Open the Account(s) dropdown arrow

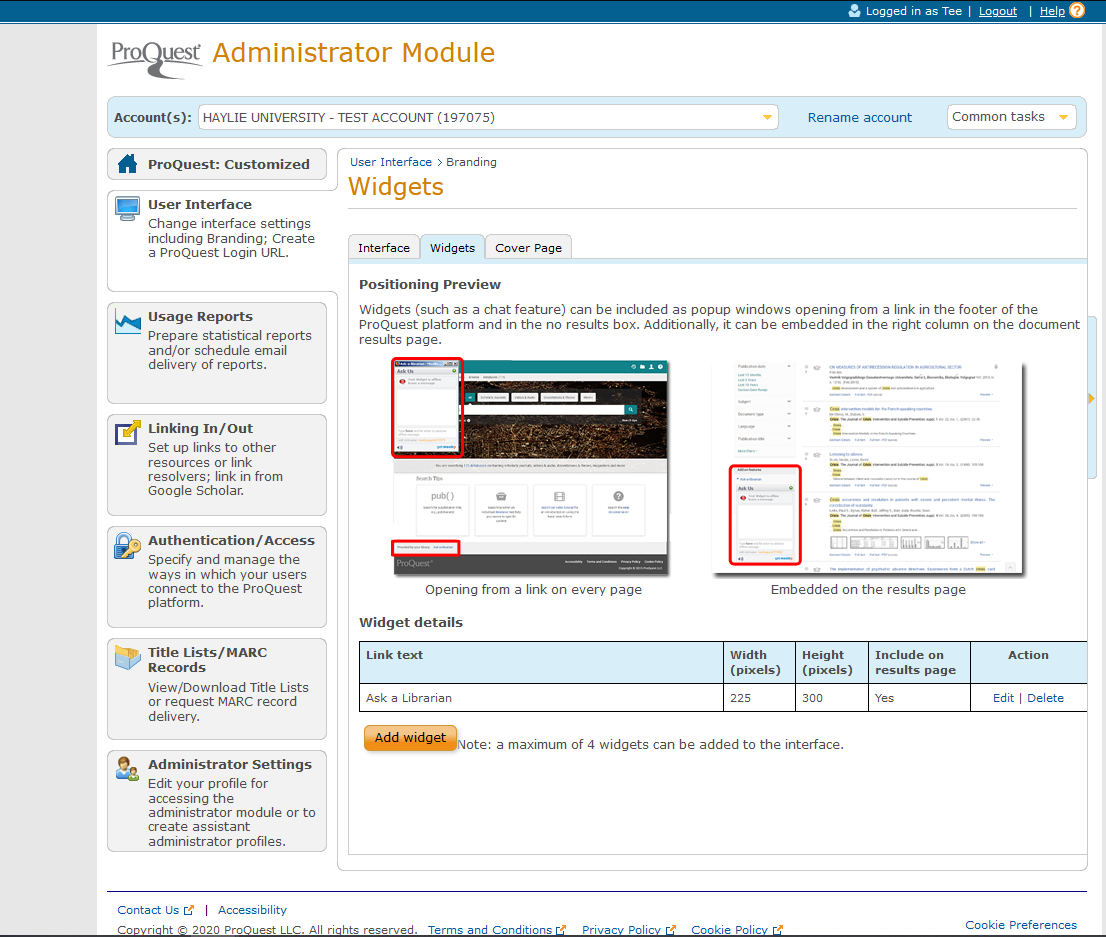click(767, 117)
